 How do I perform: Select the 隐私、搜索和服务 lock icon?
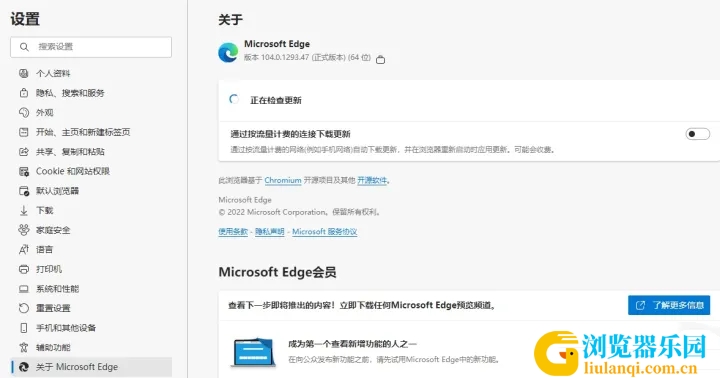pos(23,93)
